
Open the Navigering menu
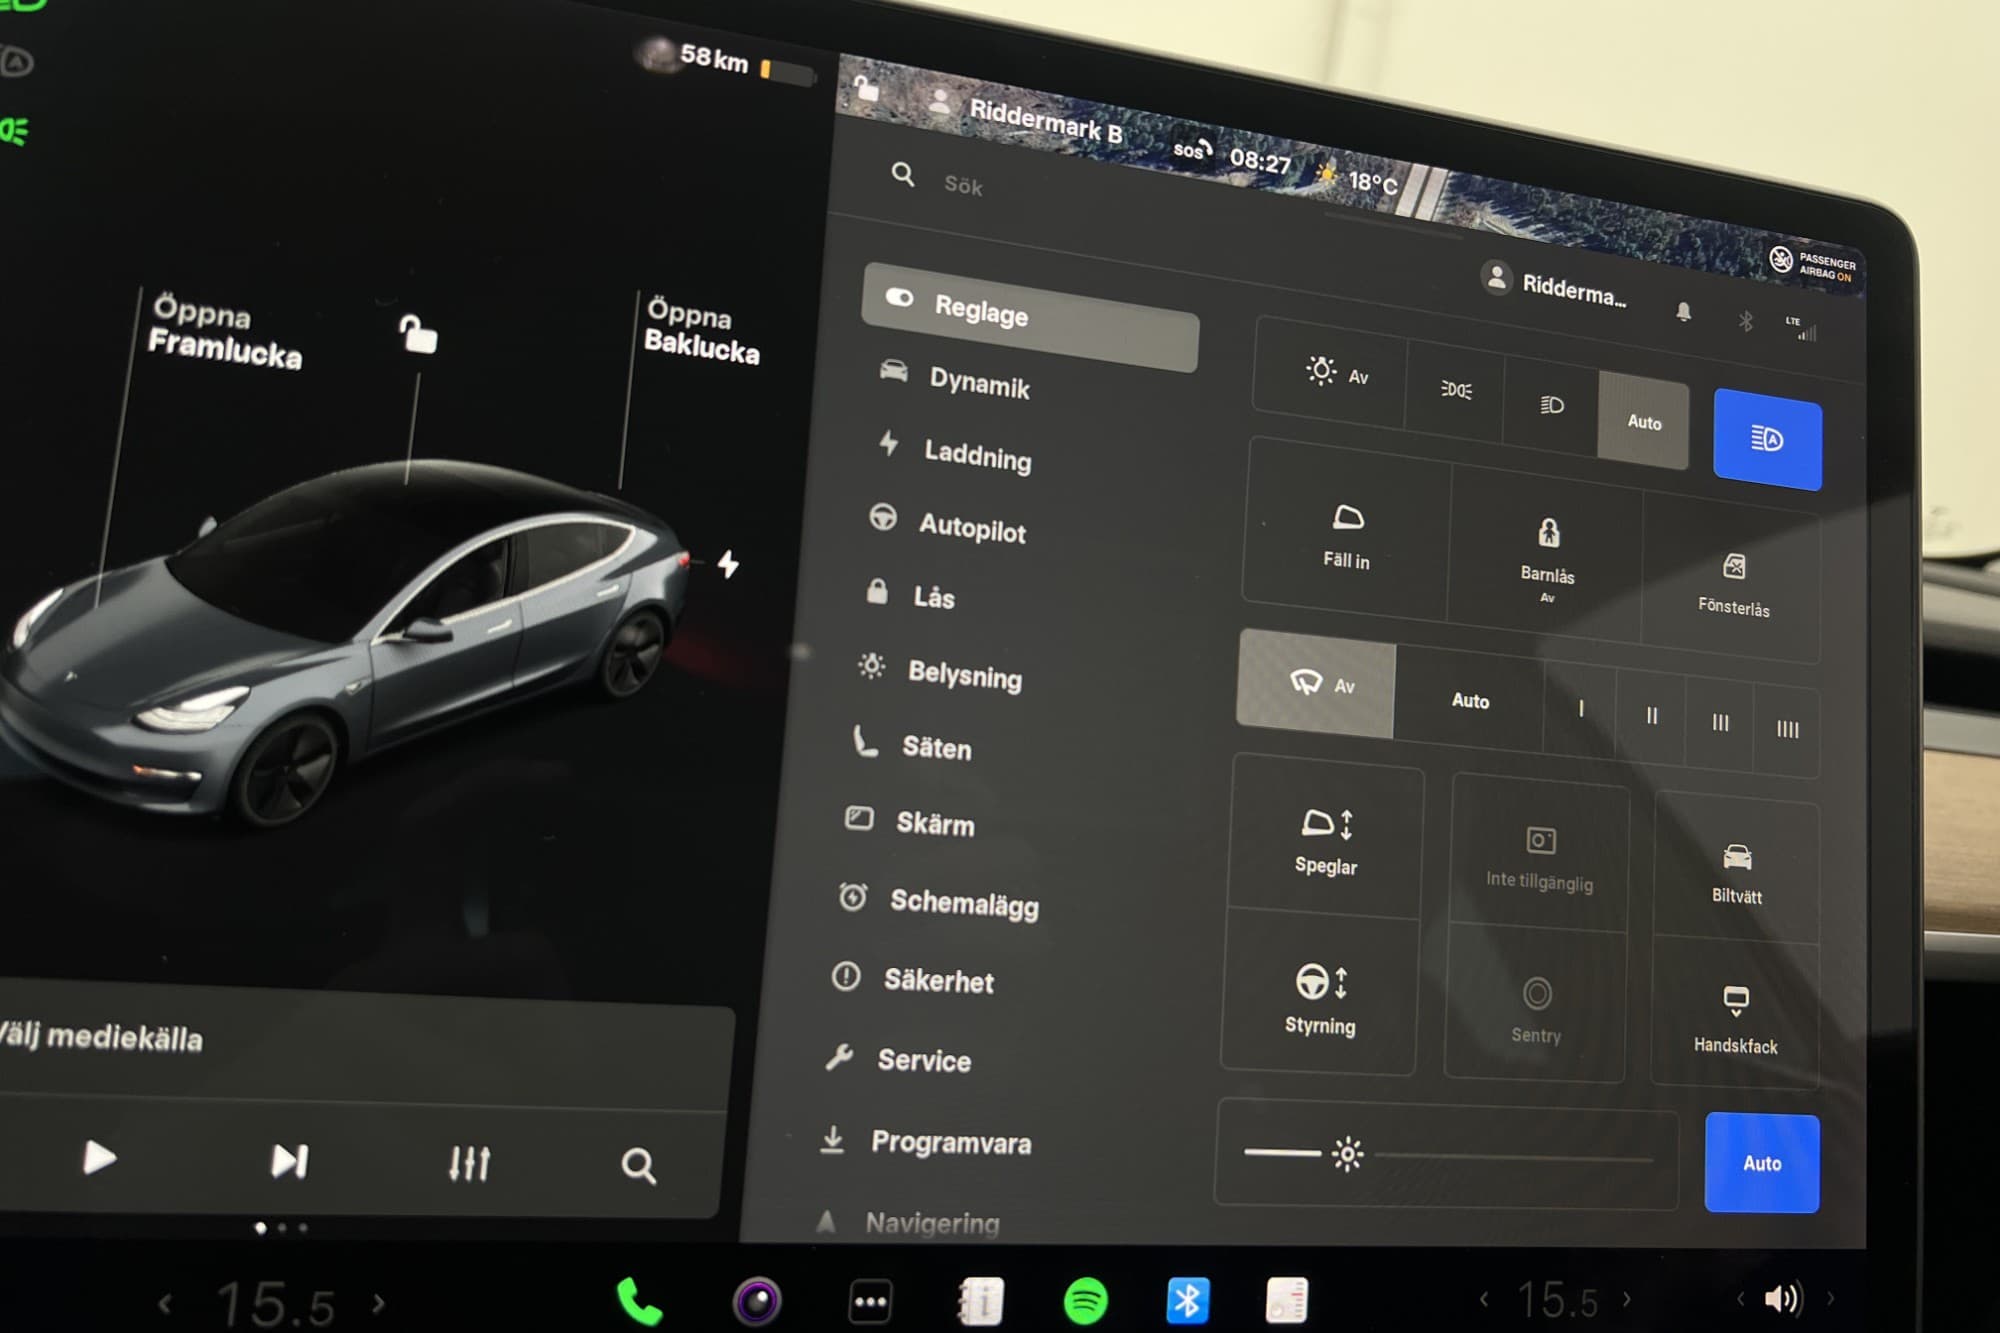907,1221
